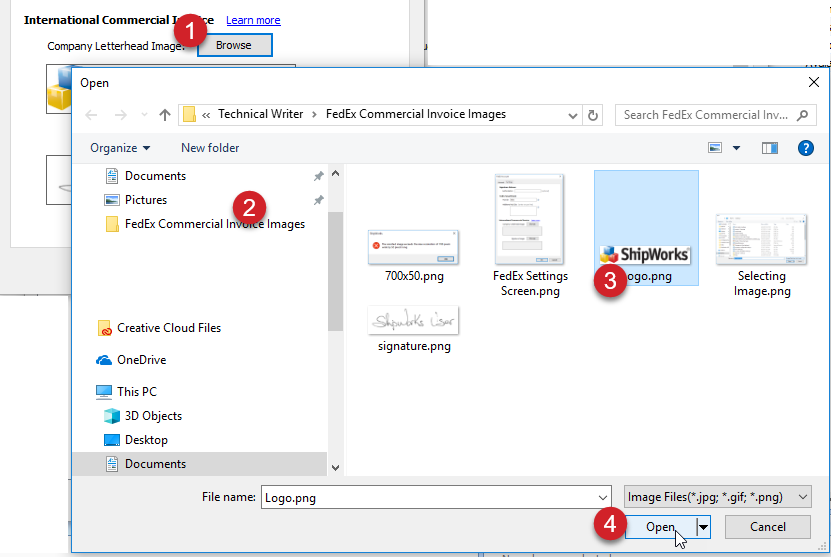Click the search magnifier icon
The image size is (831, 557).
(802, 115)
